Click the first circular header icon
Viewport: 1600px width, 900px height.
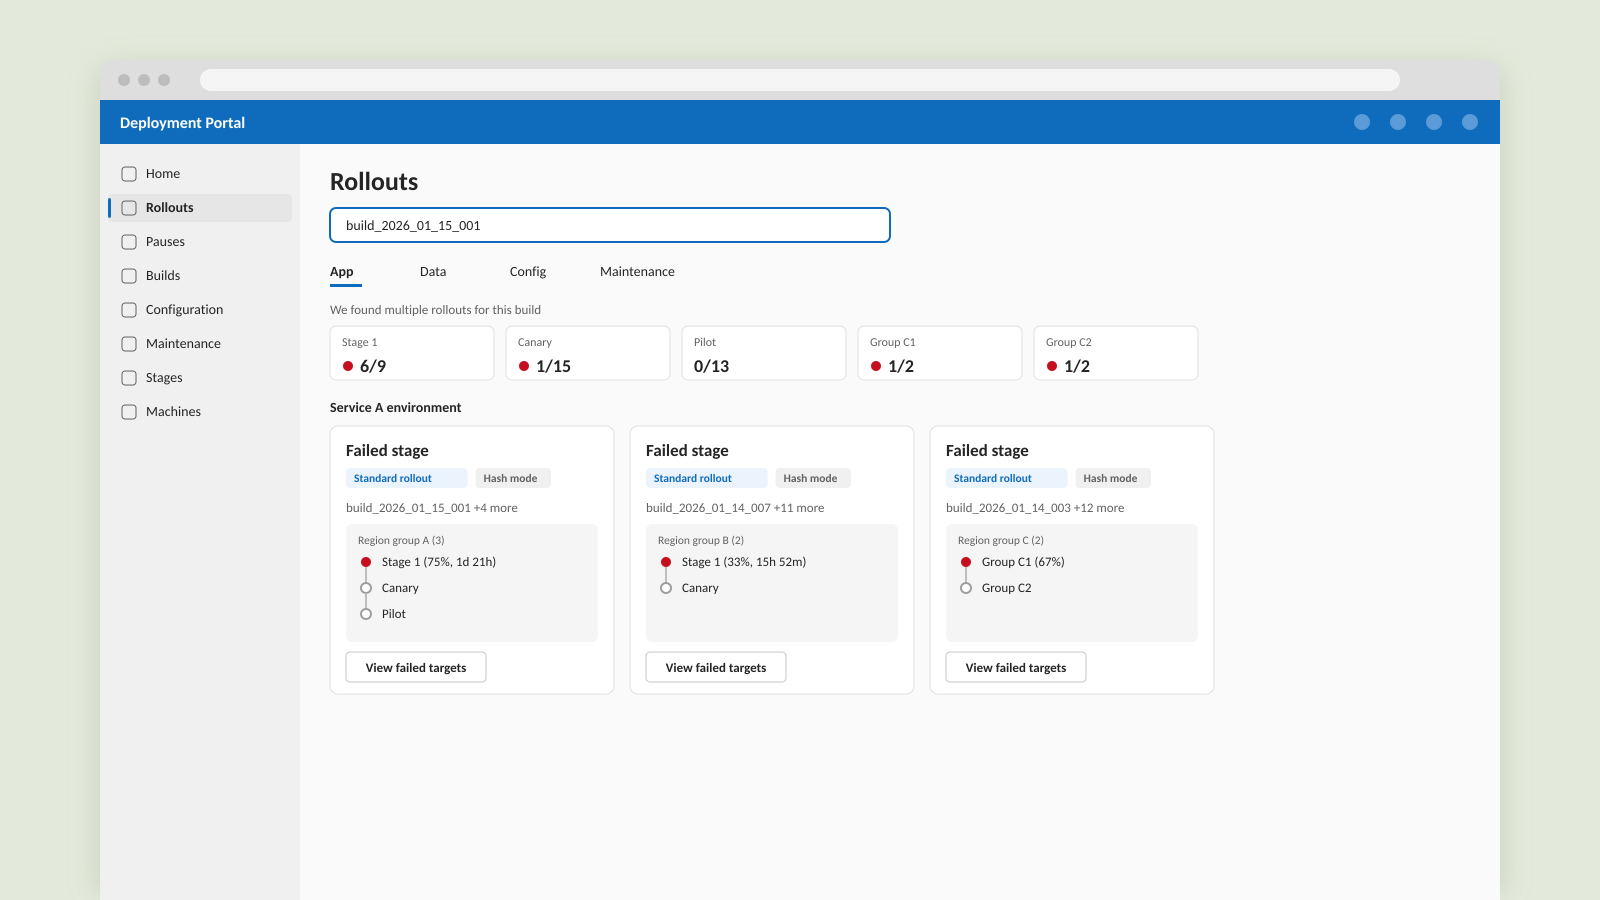(1362, 122)
